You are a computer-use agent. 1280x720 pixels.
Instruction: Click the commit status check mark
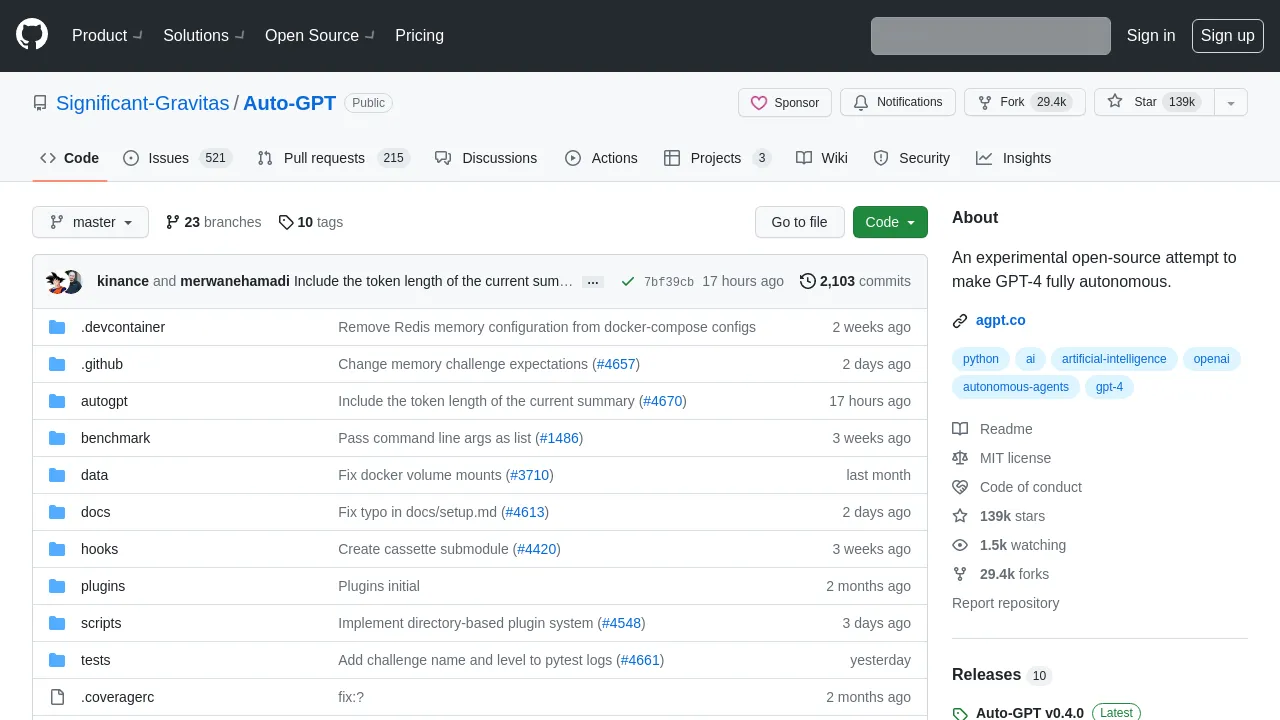[628, 282]
